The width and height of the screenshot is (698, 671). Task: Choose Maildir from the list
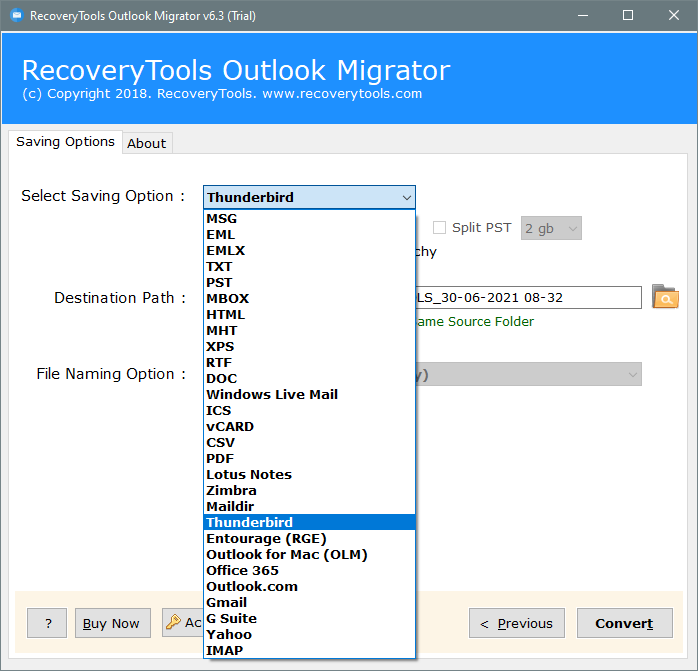309,507
